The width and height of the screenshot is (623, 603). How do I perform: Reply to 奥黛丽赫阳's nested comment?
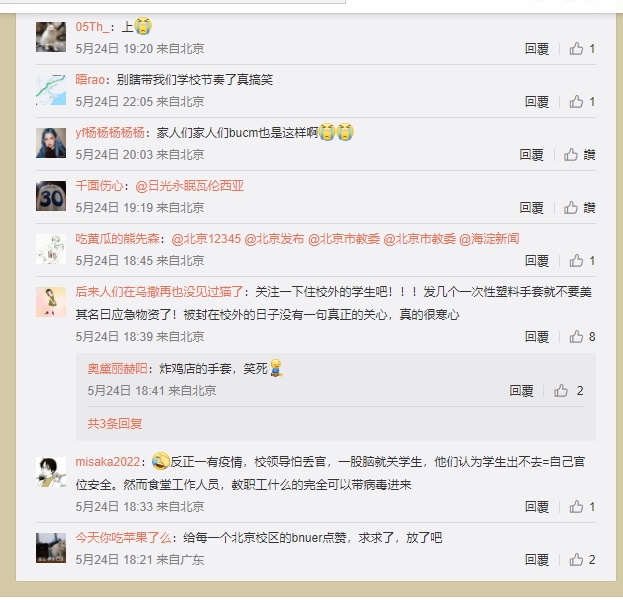click(x=521, y=391)
